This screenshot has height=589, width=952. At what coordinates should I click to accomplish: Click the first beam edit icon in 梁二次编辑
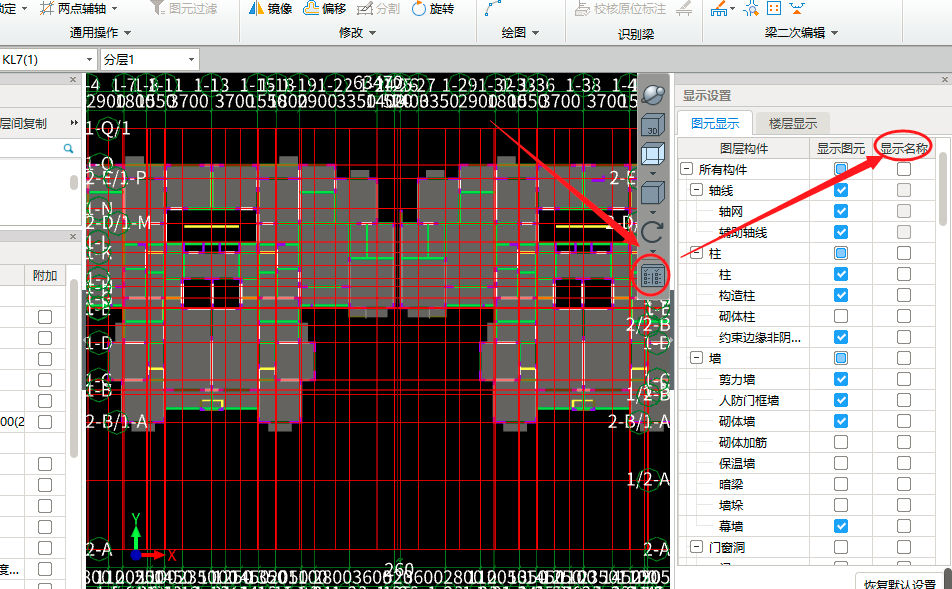click(x=719, y=9)
